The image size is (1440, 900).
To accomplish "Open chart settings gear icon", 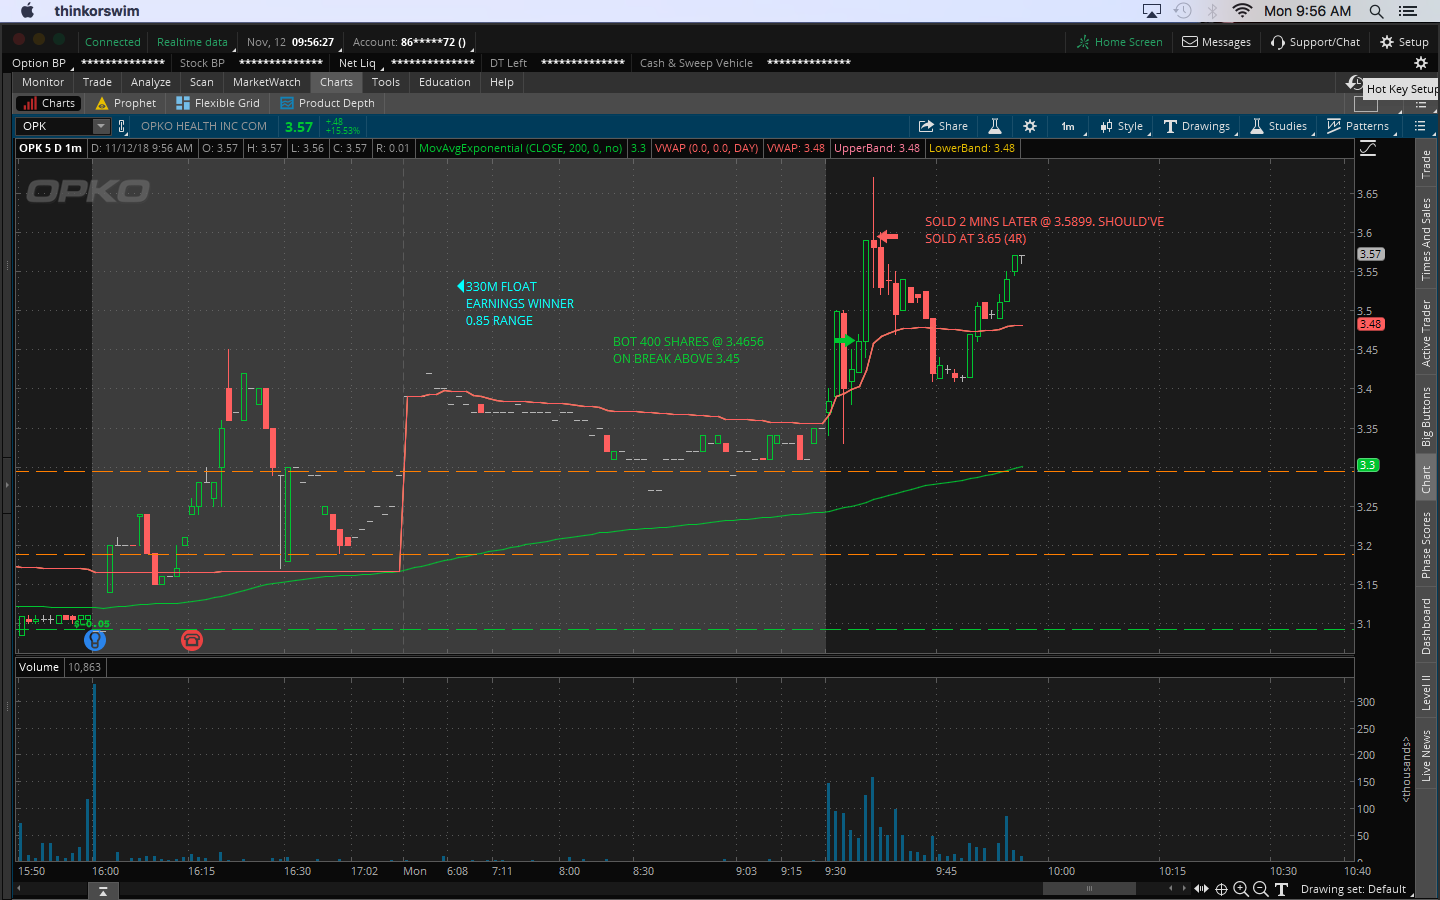I will [x=1030, y=126].
